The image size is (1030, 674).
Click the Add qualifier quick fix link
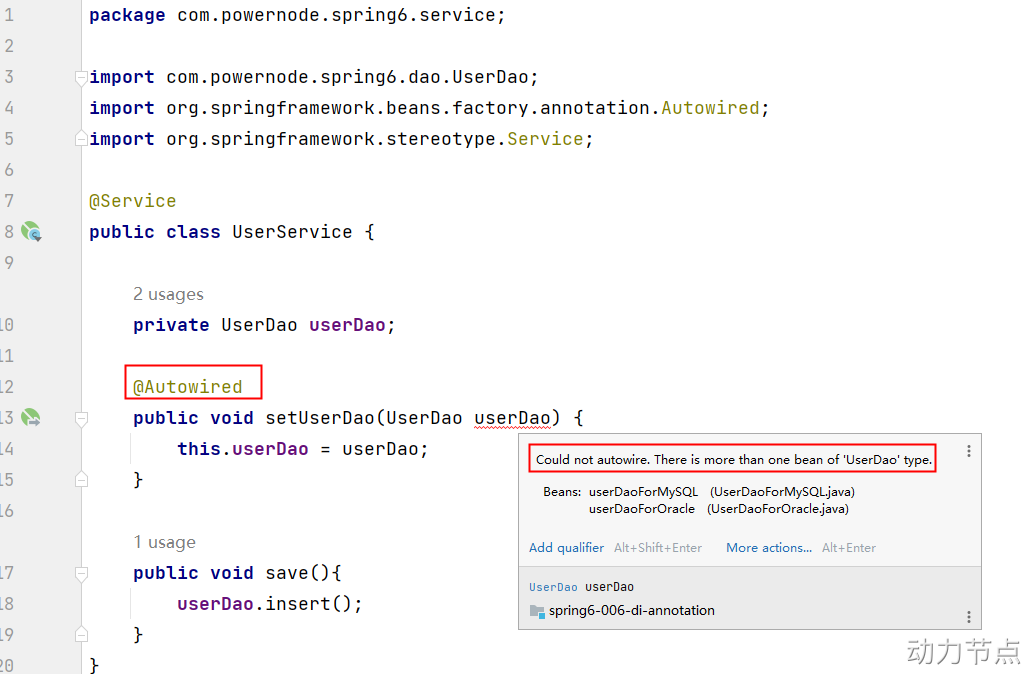(566, 547)
